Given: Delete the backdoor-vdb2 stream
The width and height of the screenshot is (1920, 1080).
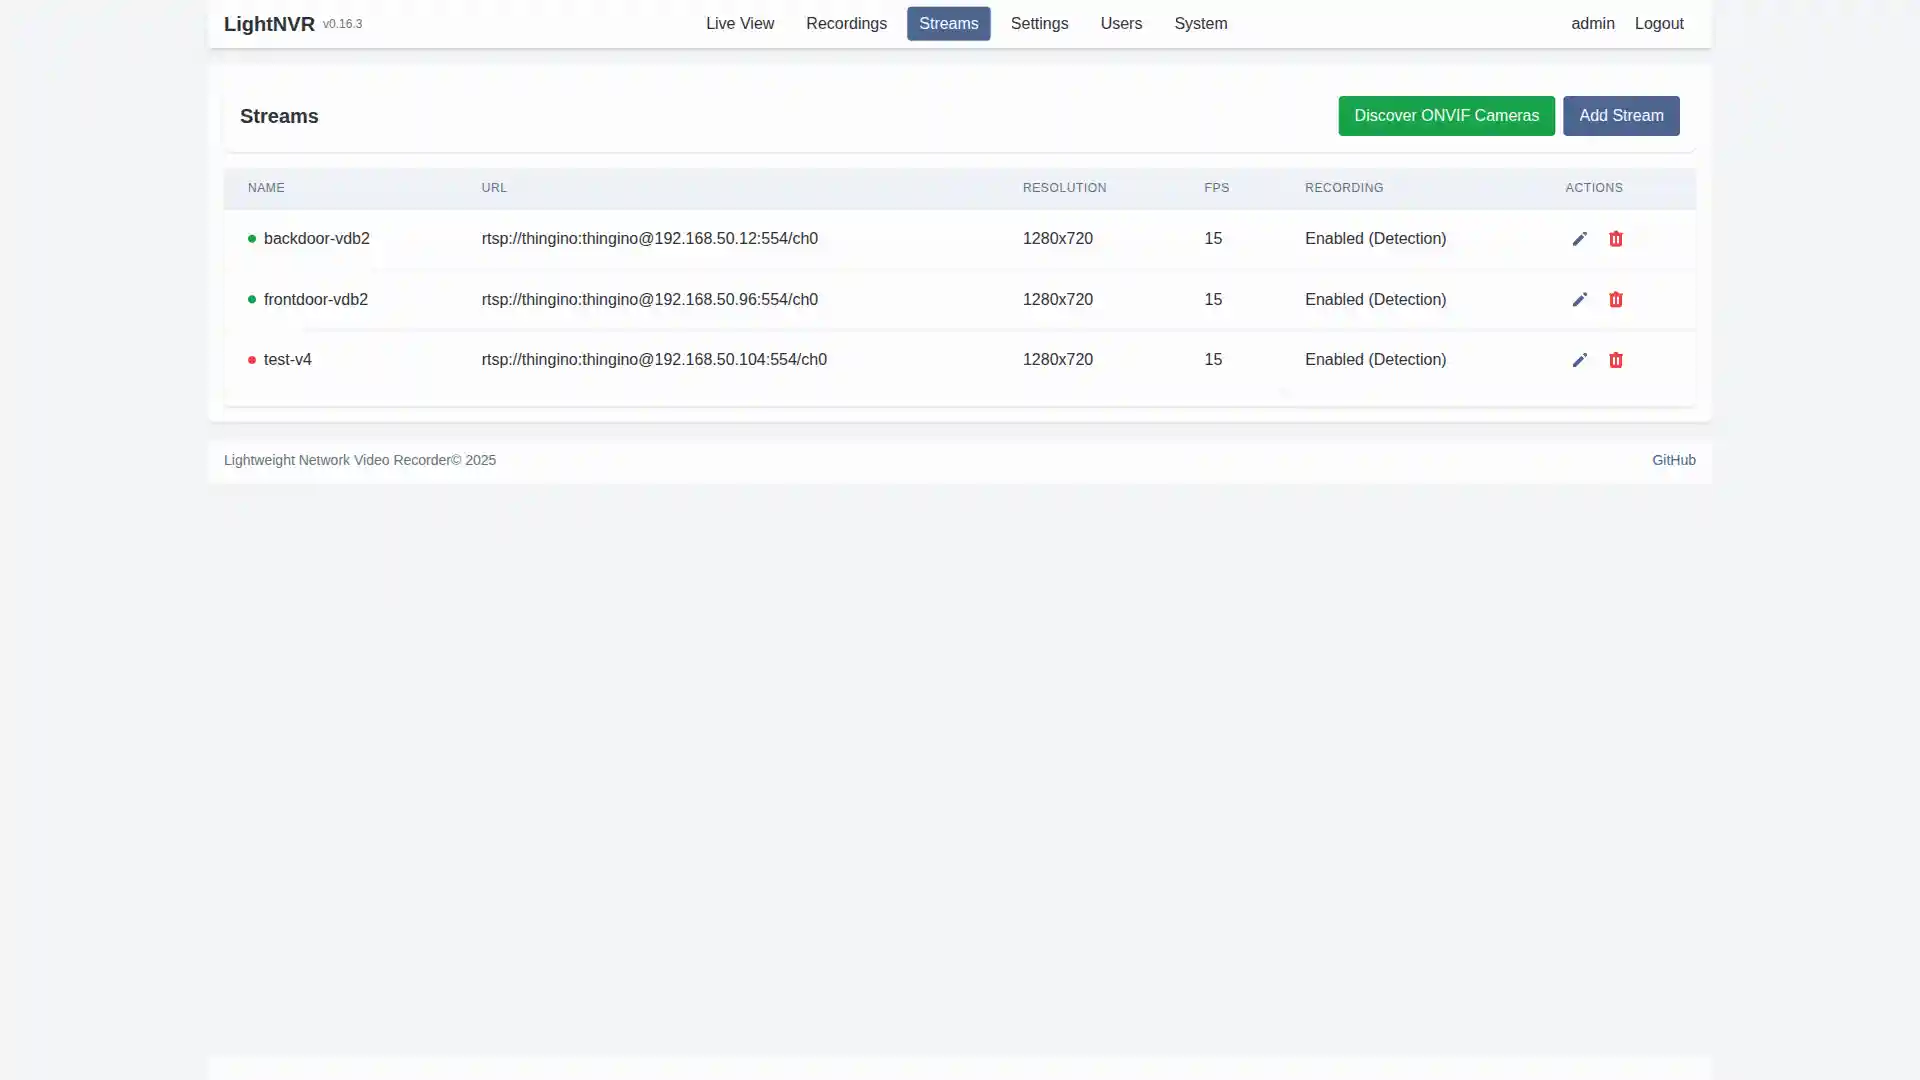Looking at the screenshot, I should [x=1615, y=239].
